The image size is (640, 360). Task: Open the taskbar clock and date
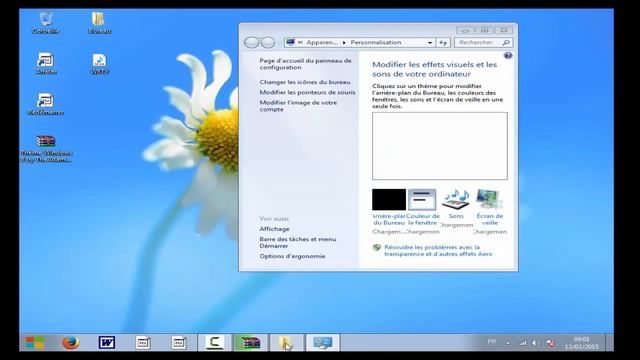pyautogui.click(x=582, y=343)
